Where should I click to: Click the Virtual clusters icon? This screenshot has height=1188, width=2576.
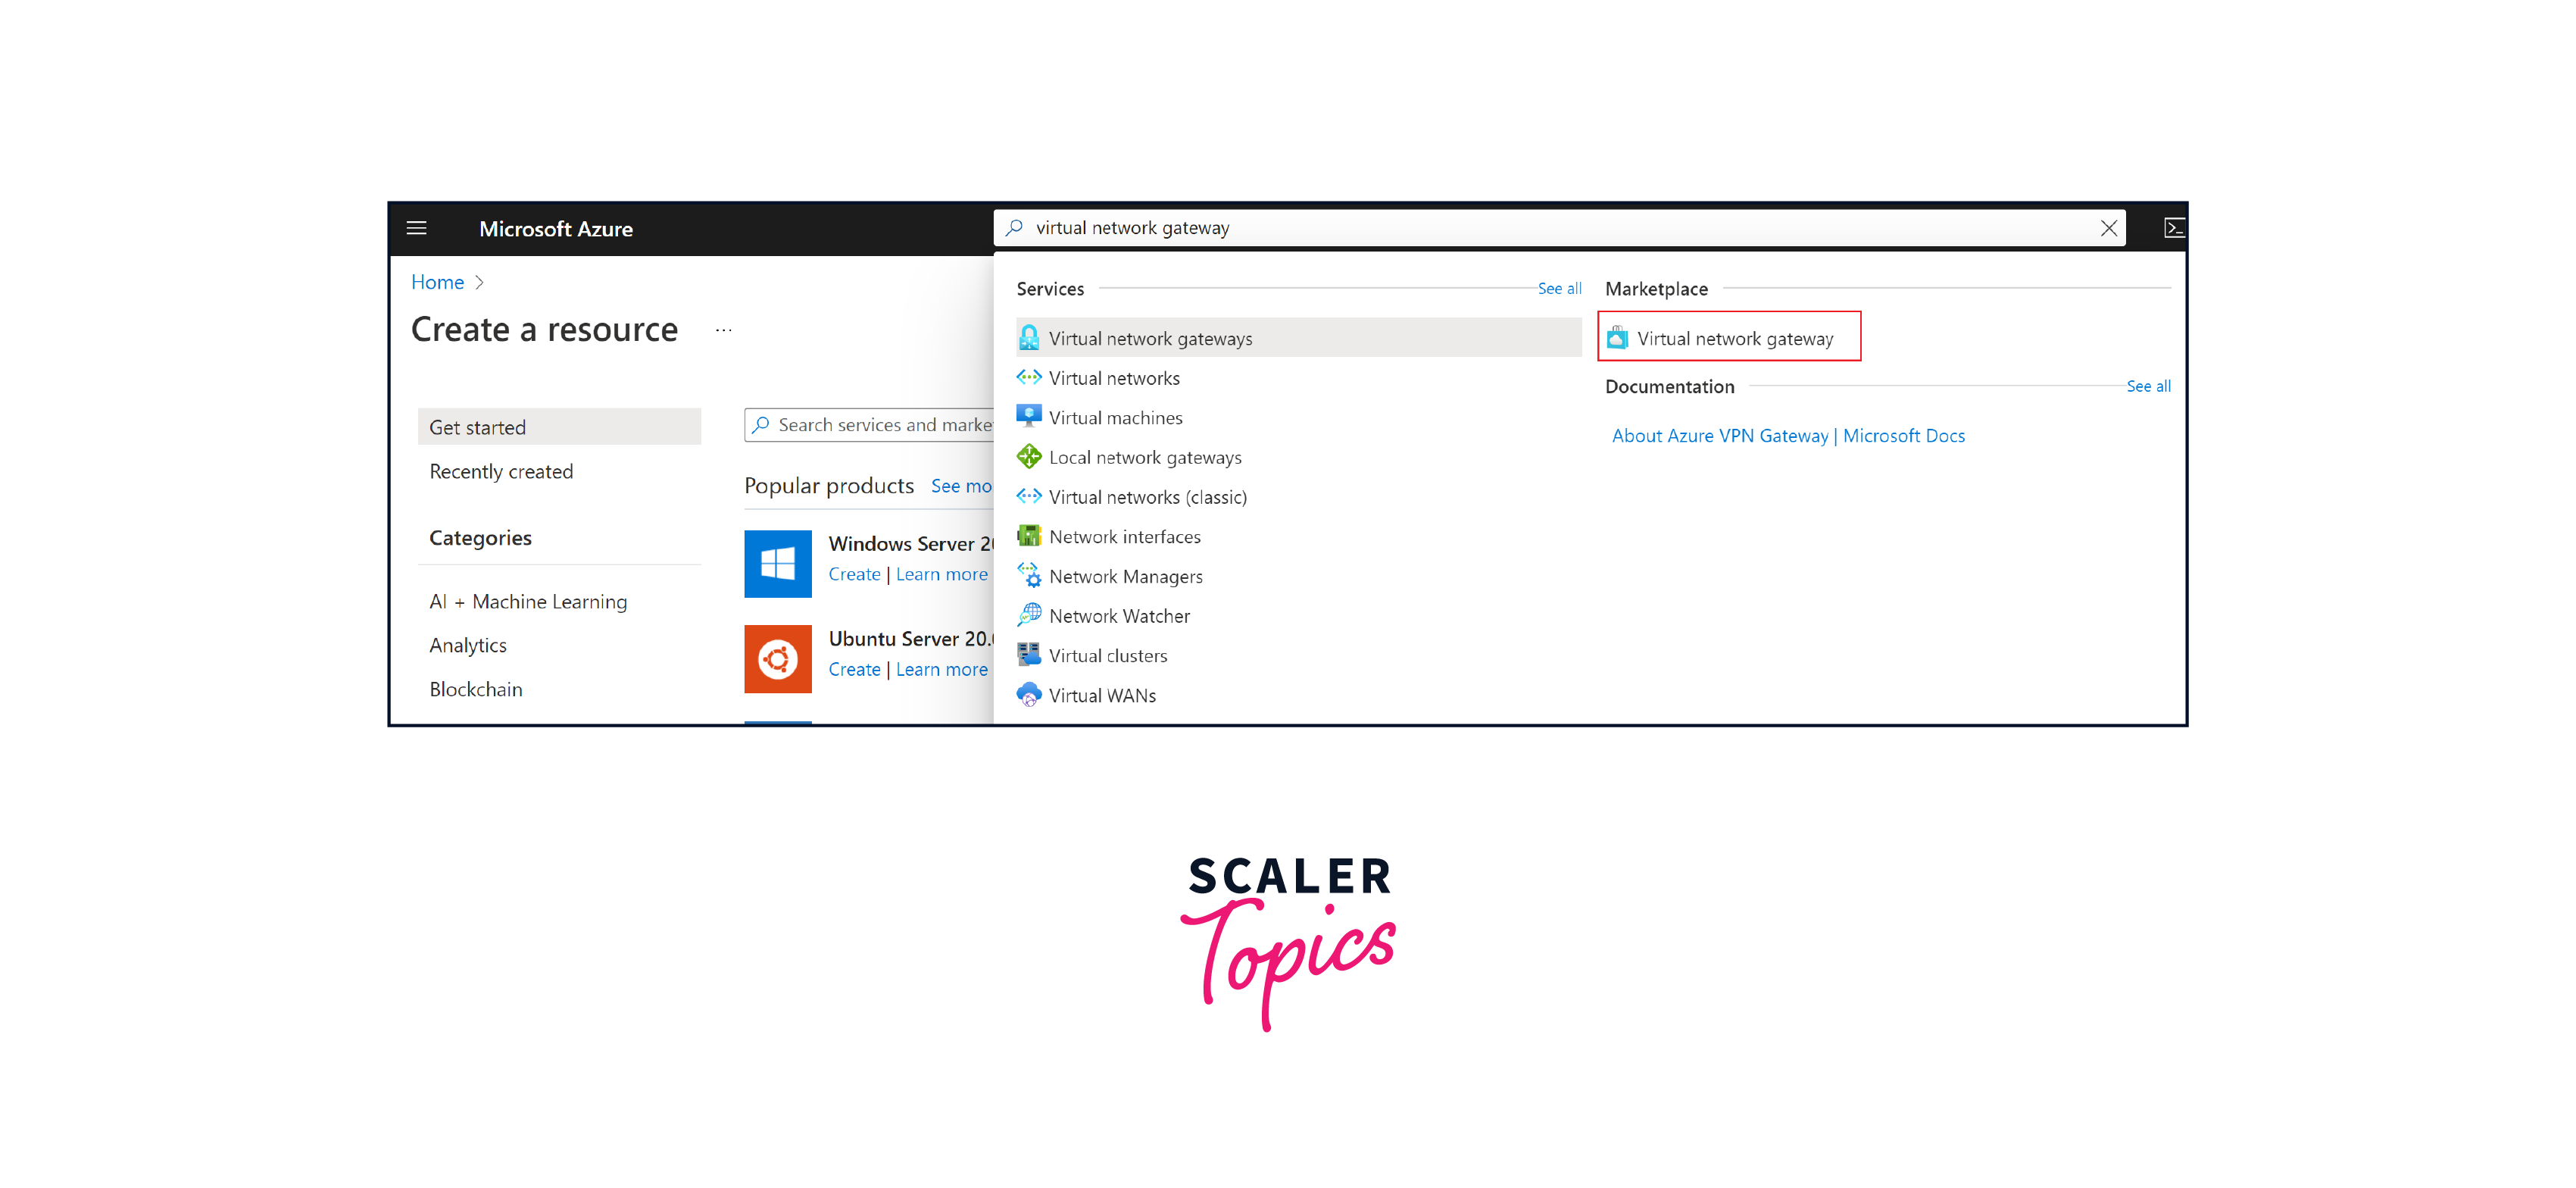[1027, 655]
